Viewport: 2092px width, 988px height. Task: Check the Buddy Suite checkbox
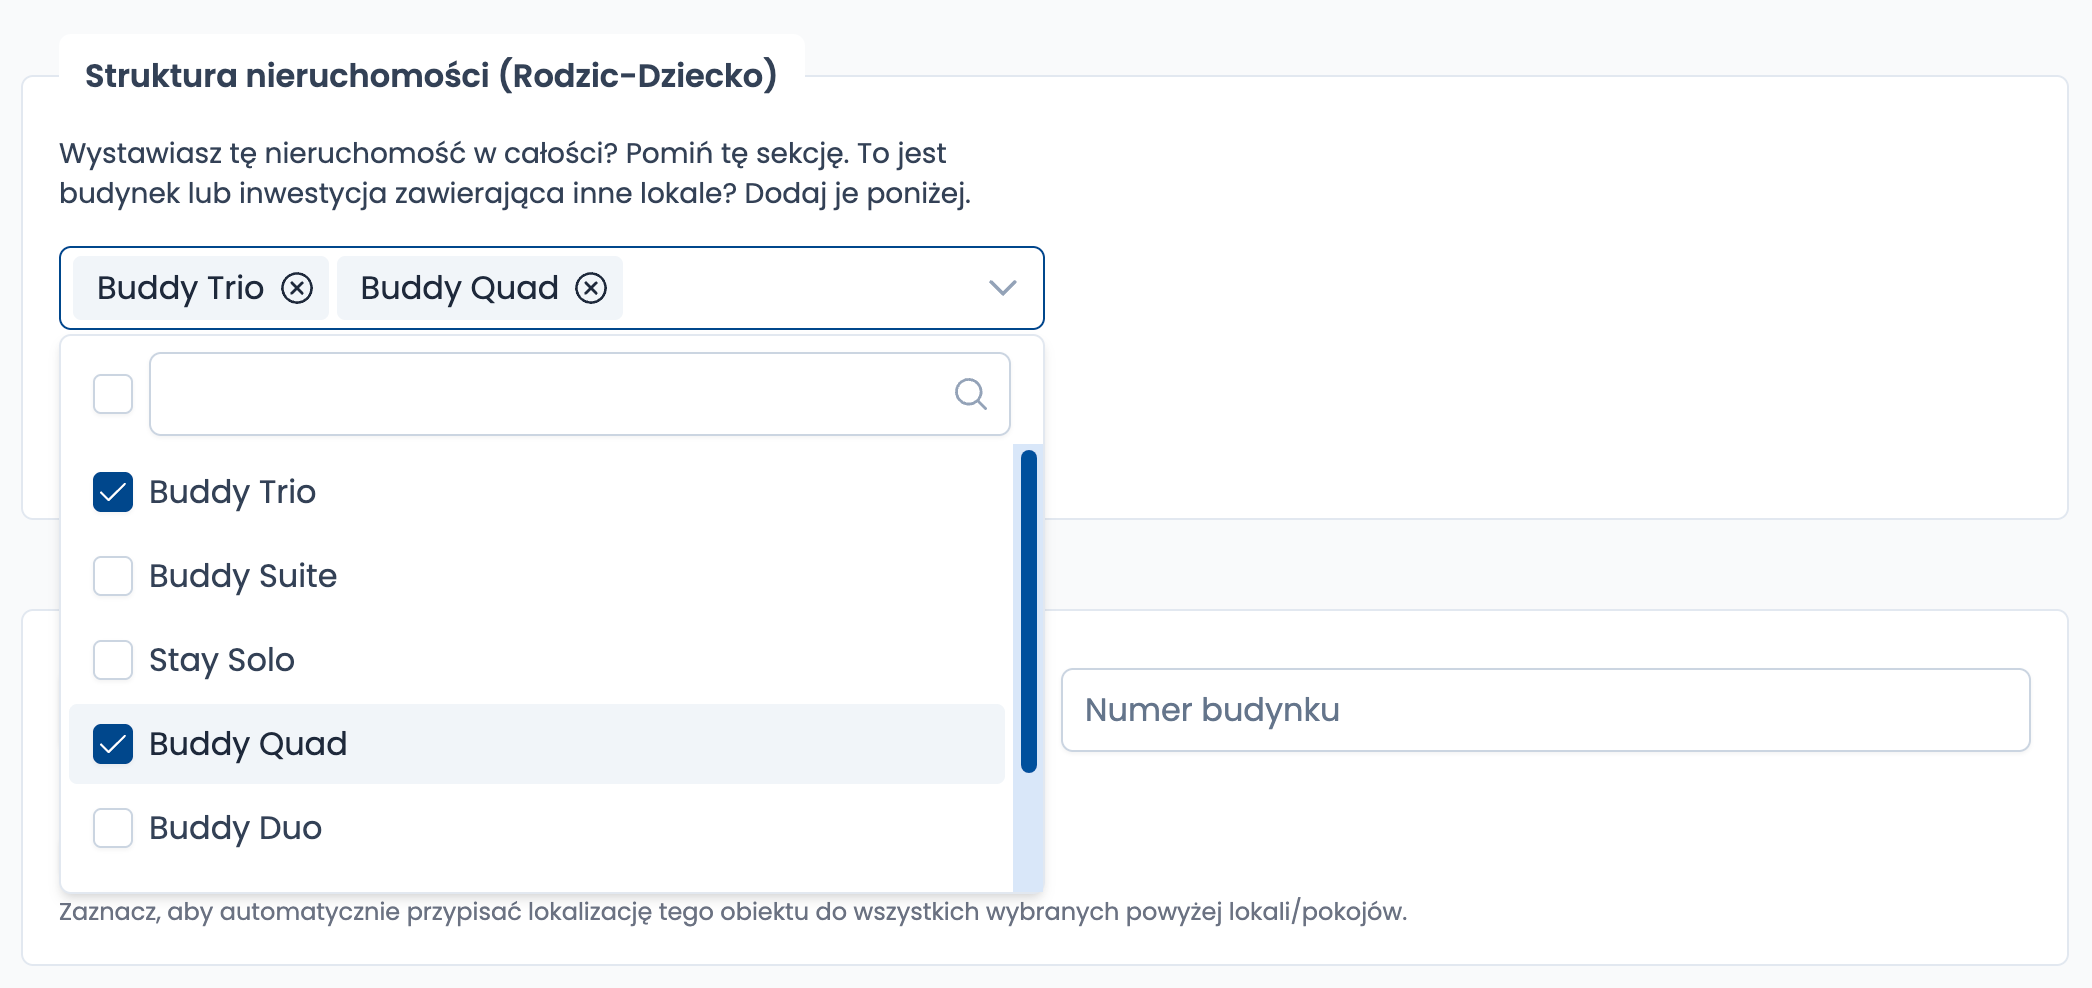(x=113, y=576)
